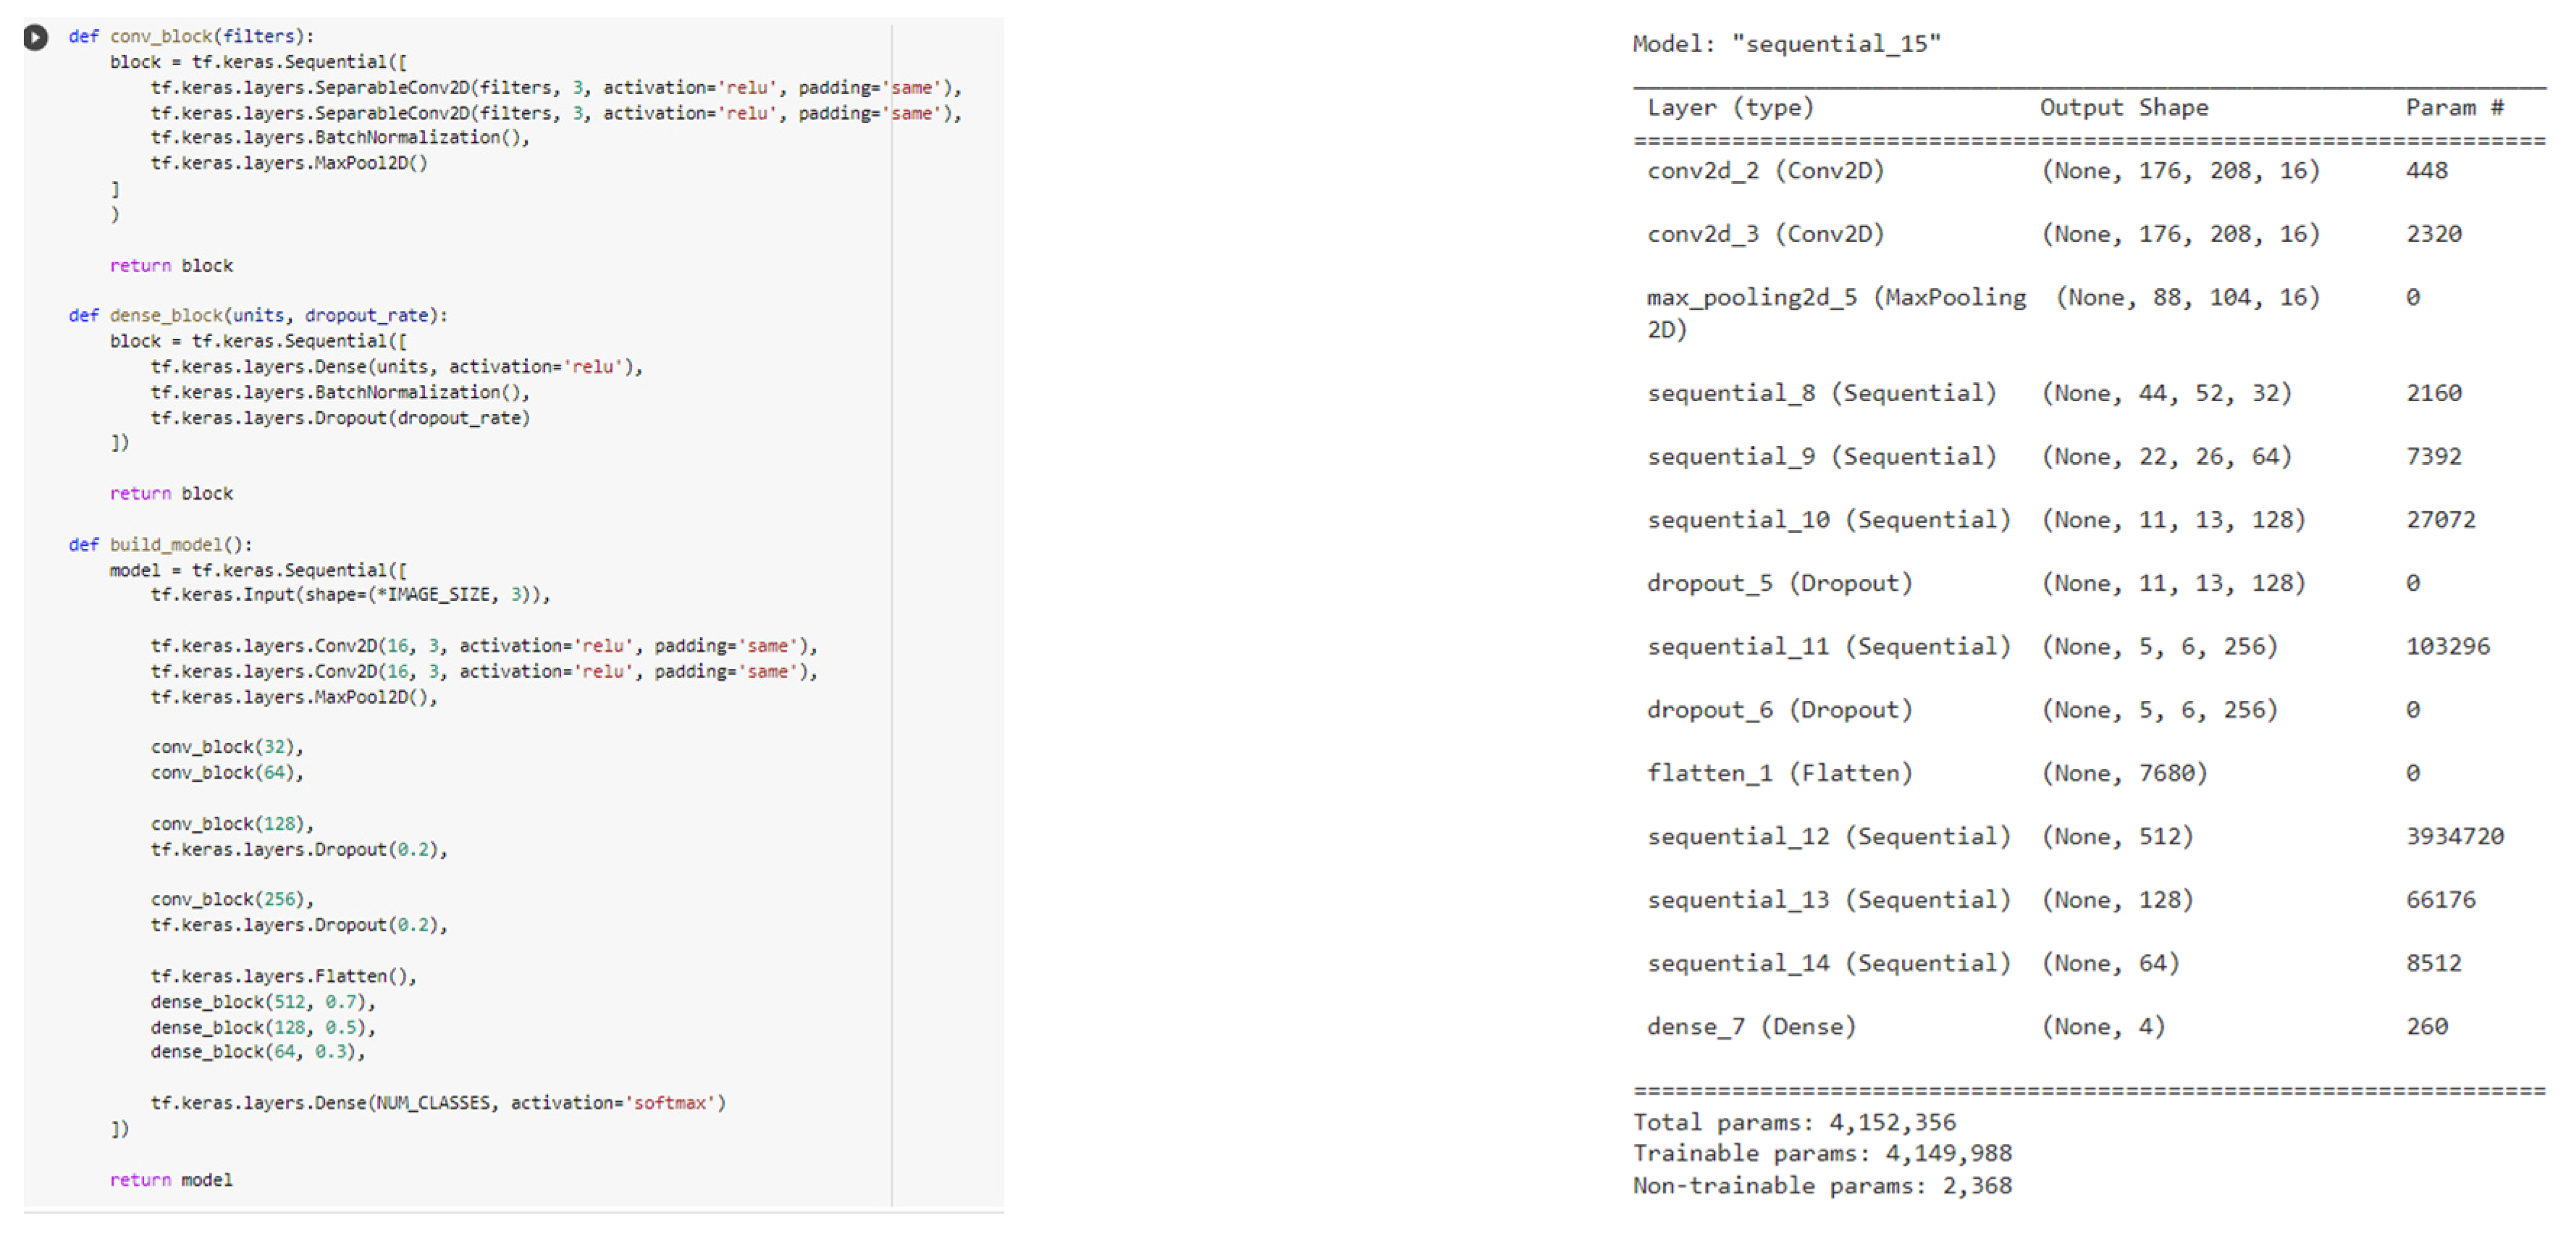The height and width of the screenshot is (1241, 2576).
Task: Click the conv_block(32) call in code
Action: pyautogui.click(x=227, y=747)
